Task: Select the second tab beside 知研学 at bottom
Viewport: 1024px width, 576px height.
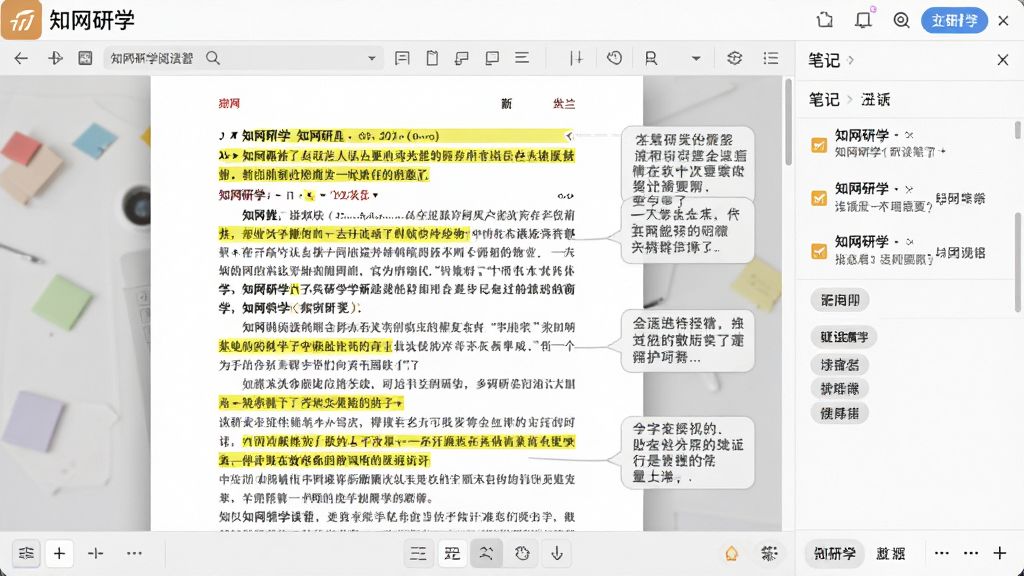Action: click(890, 554)
